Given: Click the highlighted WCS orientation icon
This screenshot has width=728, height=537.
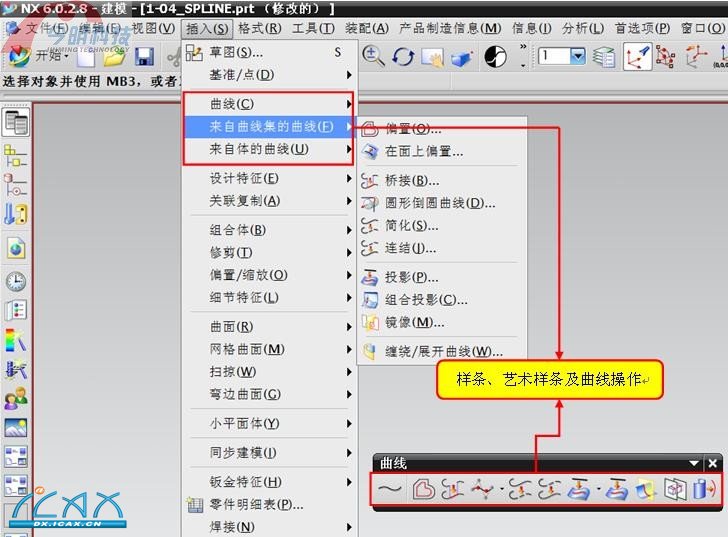Looking at the screenshot, I should click(x=637, y=57).
